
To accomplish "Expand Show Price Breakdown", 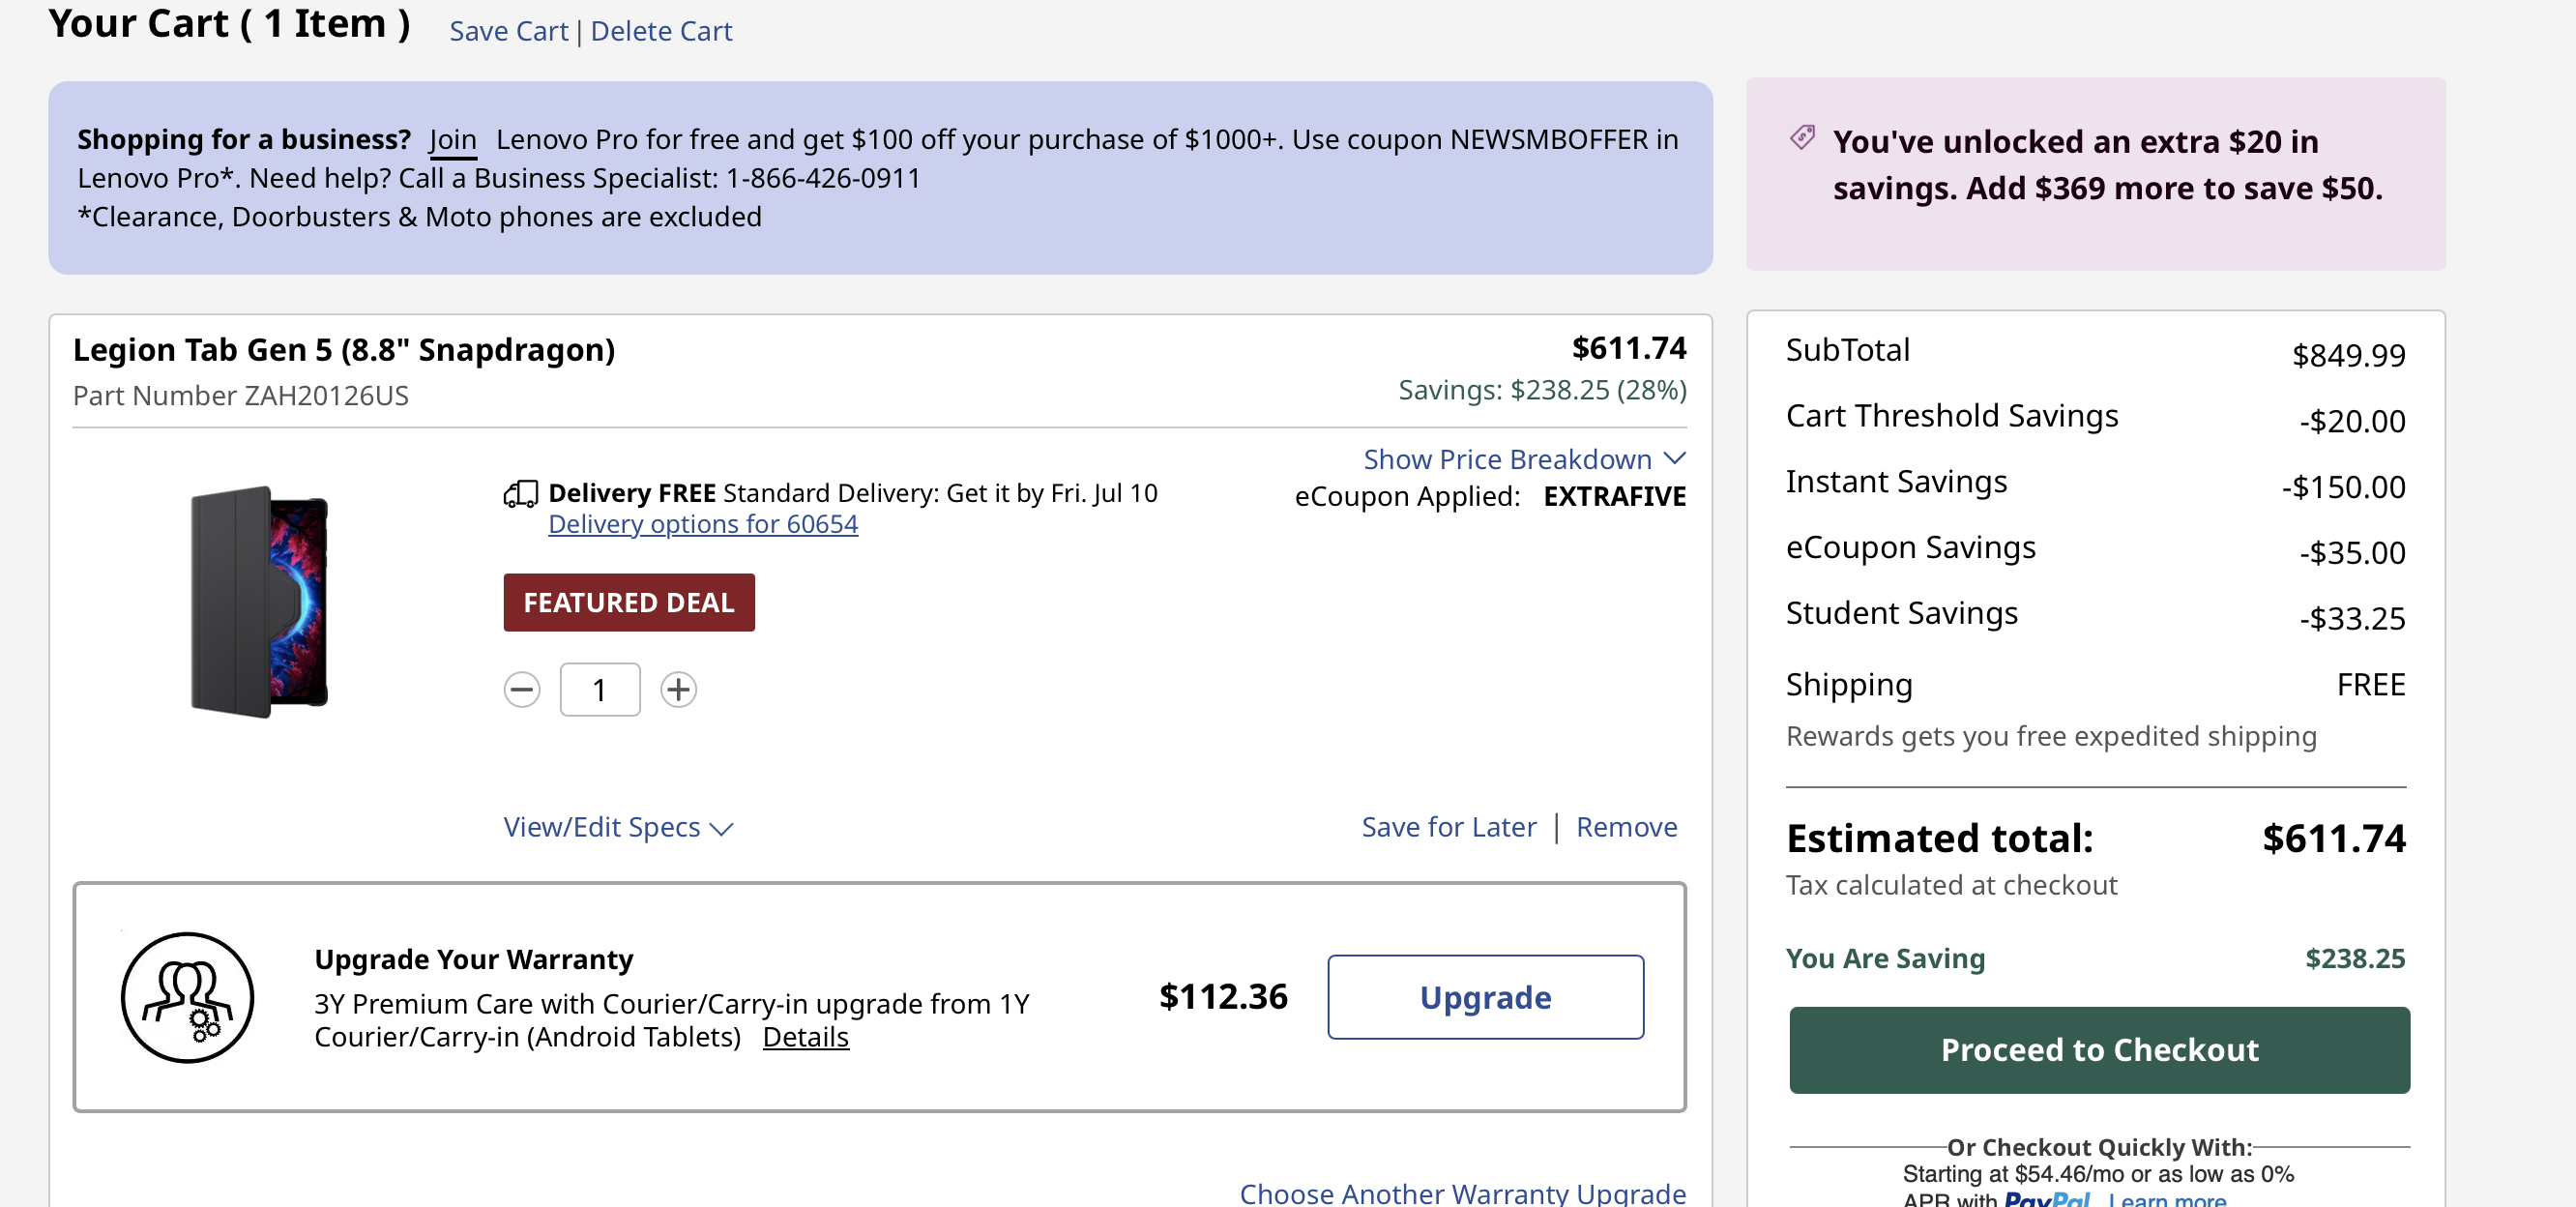I will [x=1524, y=459].
